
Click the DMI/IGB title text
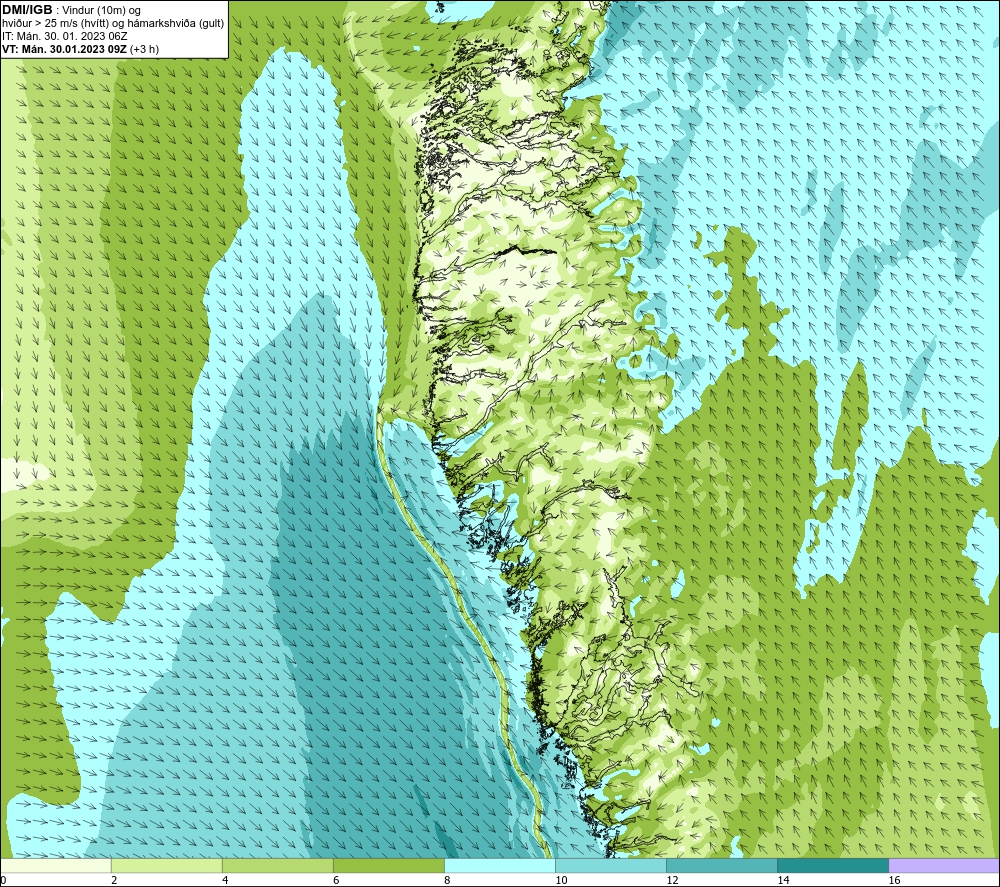point(27,10)
